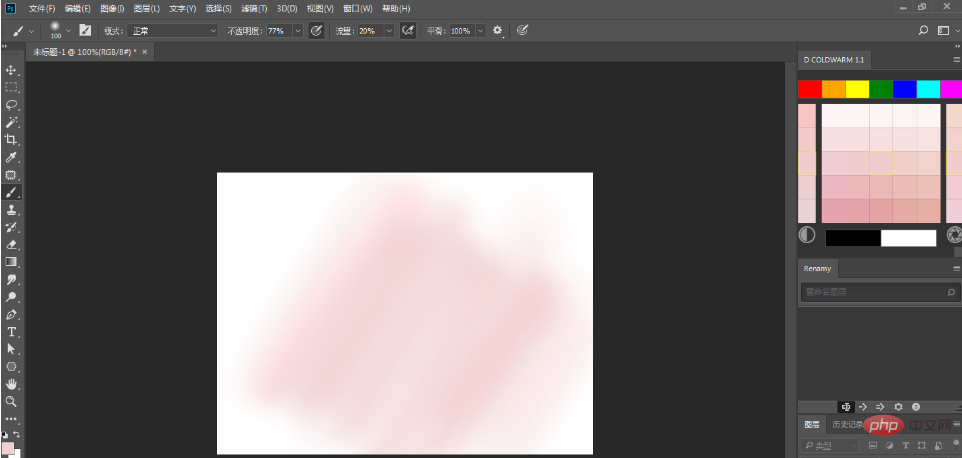The height and width of the screenshot is (458, 962).
Task: Open the layer filter type dropdown
Action: click(829, 445)
